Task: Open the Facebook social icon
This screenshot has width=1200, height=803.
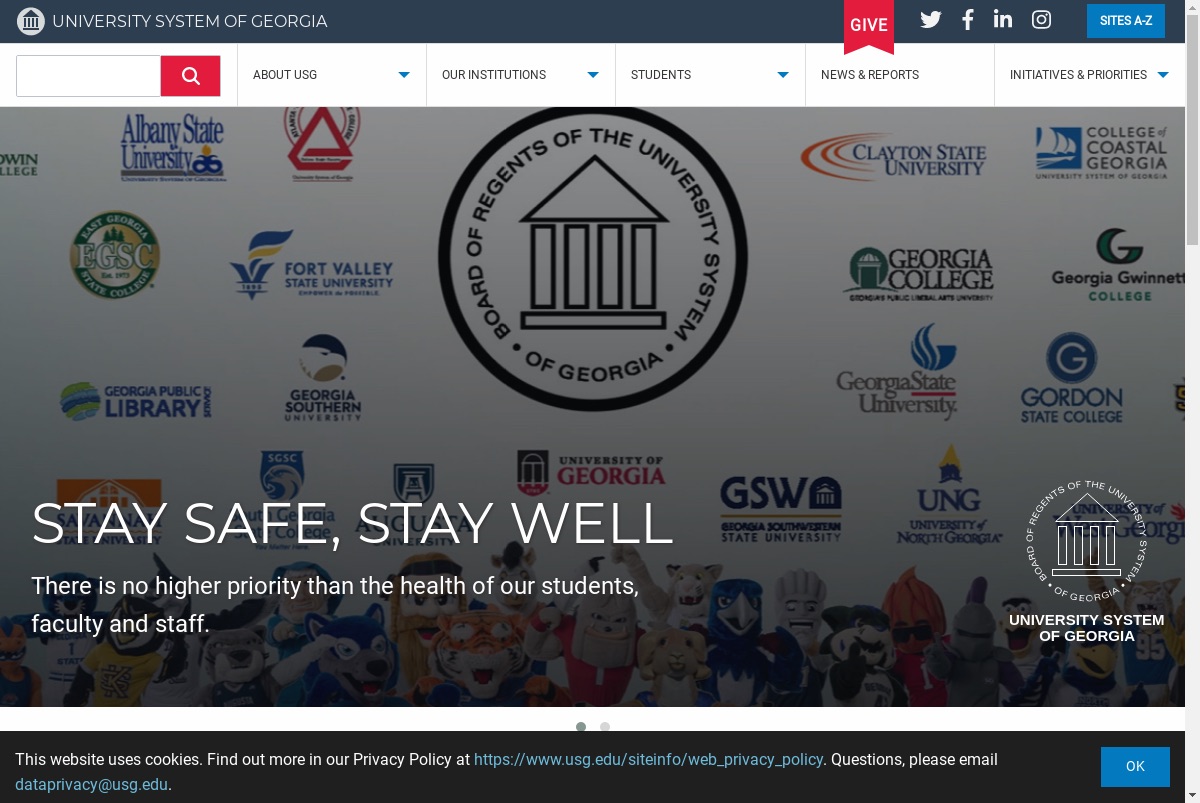Action: (x=967, y=20)
